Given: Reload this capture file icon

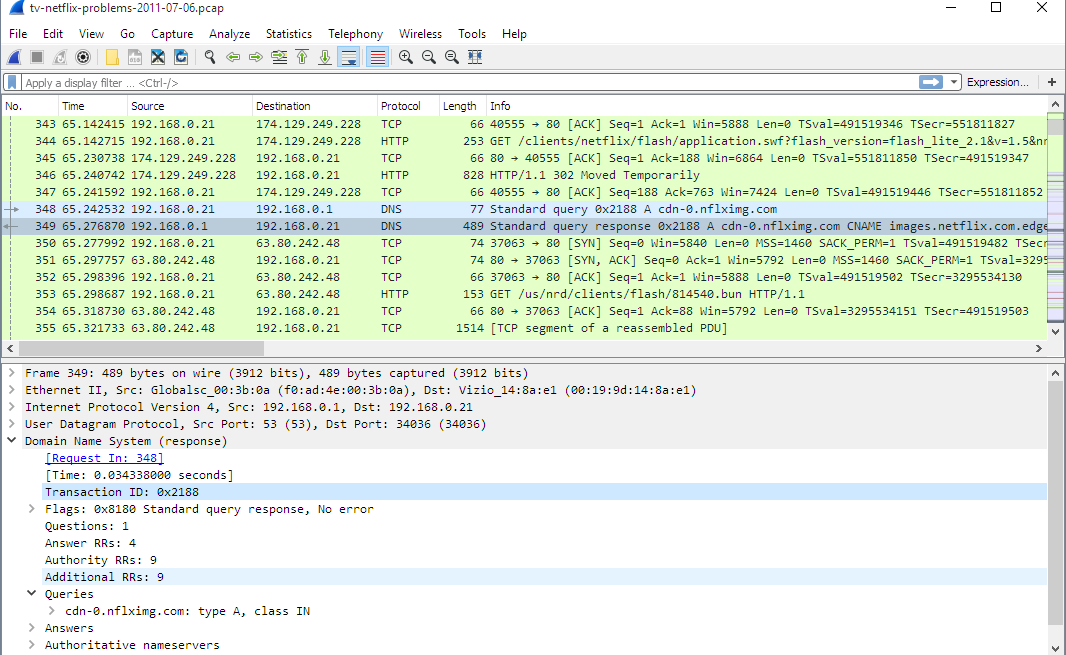Looking at the screenshot, I should 181,57.
